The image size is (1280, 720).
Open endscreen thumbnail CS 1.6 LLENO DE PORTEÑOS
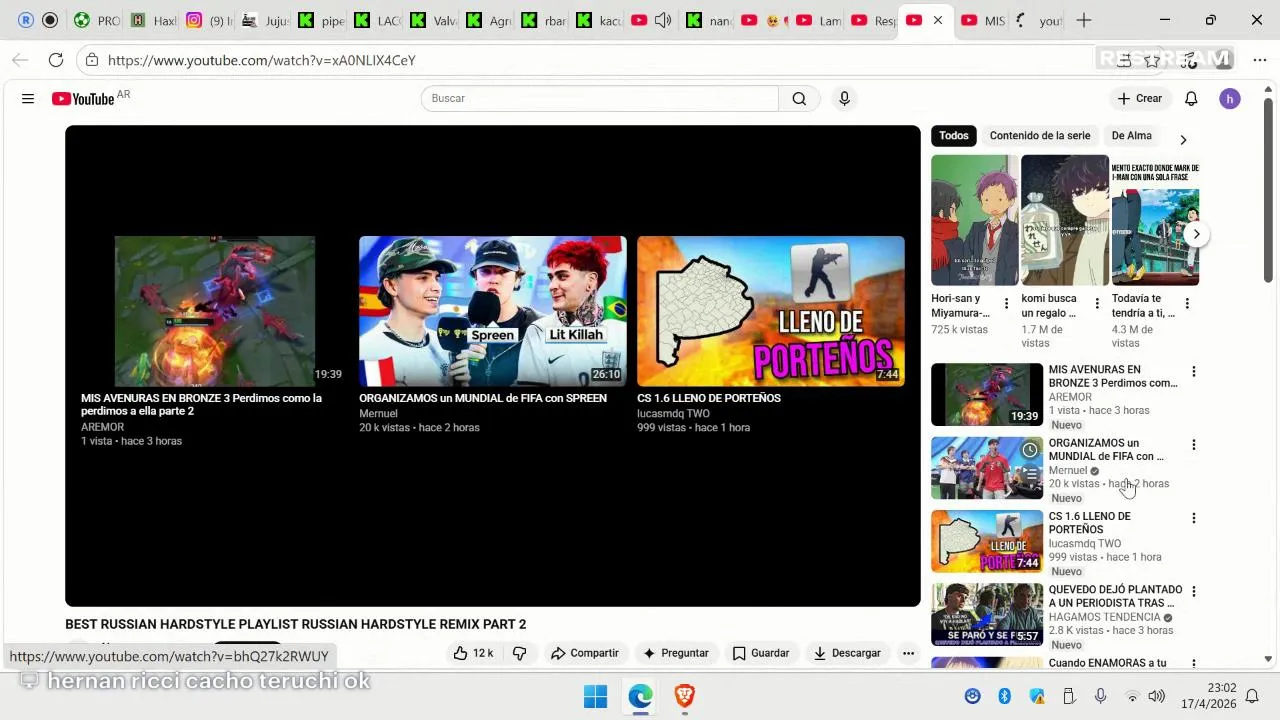click(x=771, y=311)
